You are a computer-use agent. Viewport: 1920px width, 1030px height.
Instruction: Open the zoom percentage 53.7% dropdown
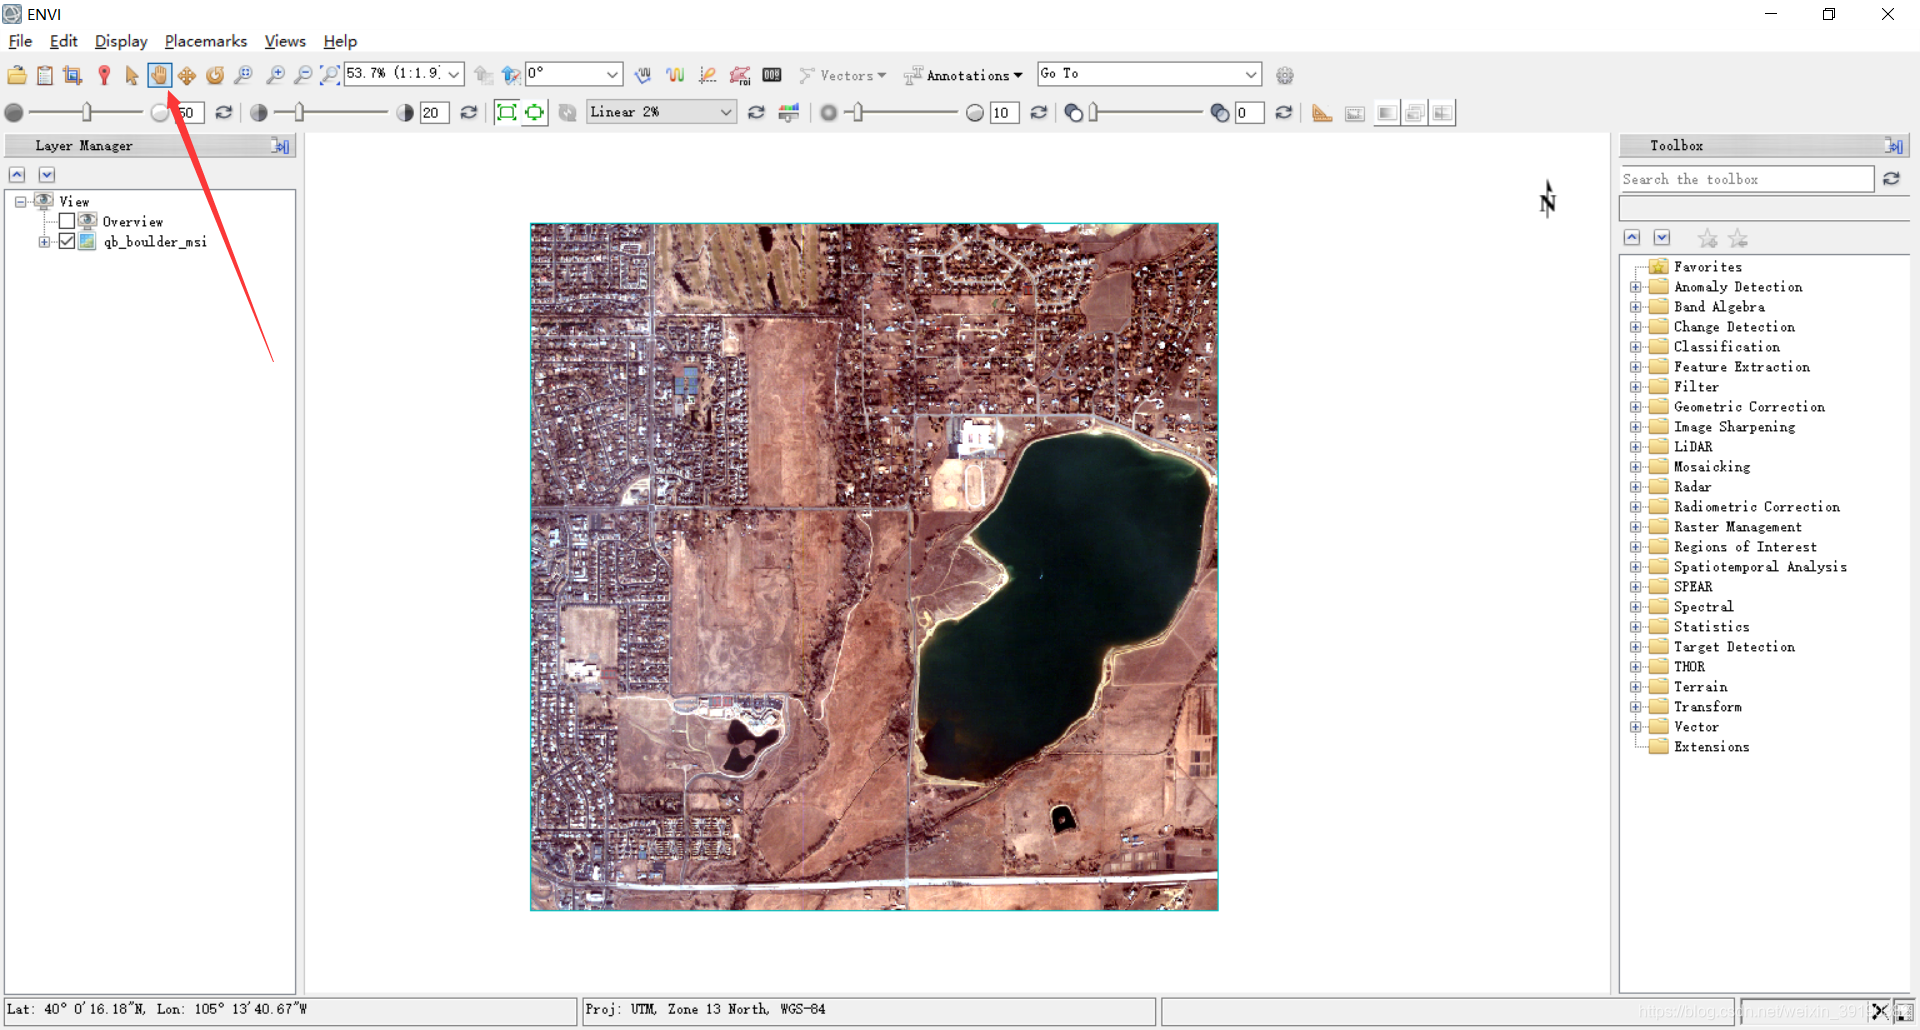[x=454, y=75]
